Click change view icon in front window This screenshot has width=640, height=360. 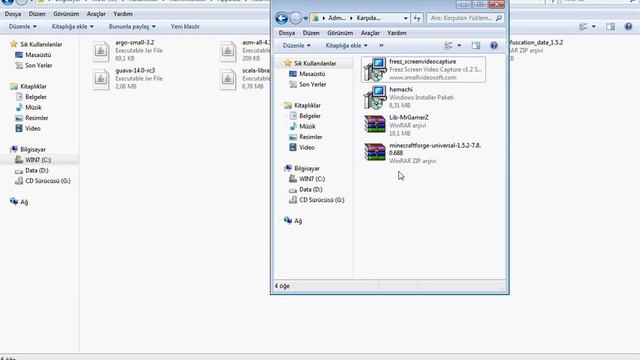(x=449, y=46)
